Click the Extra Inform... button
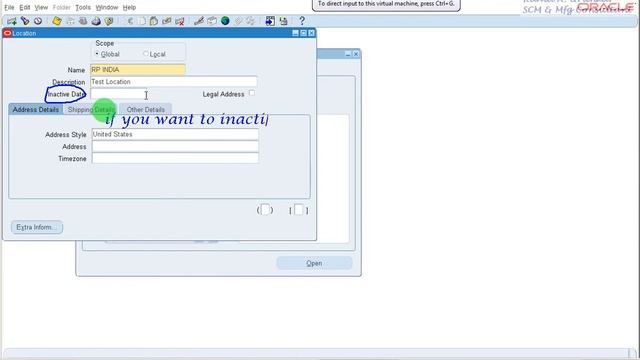The height and width of the screenshot is (360, 640). click(x=37, y=227)
